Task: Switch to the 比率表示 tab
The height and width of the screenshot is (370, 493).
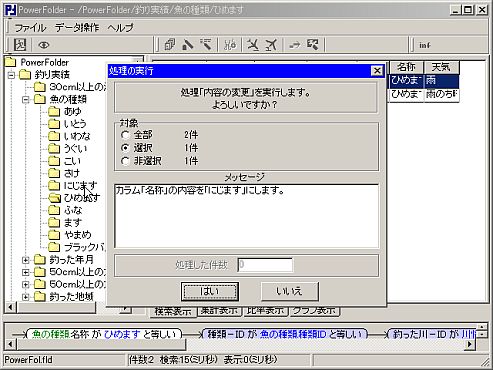Action: click(x=265, y=311)
